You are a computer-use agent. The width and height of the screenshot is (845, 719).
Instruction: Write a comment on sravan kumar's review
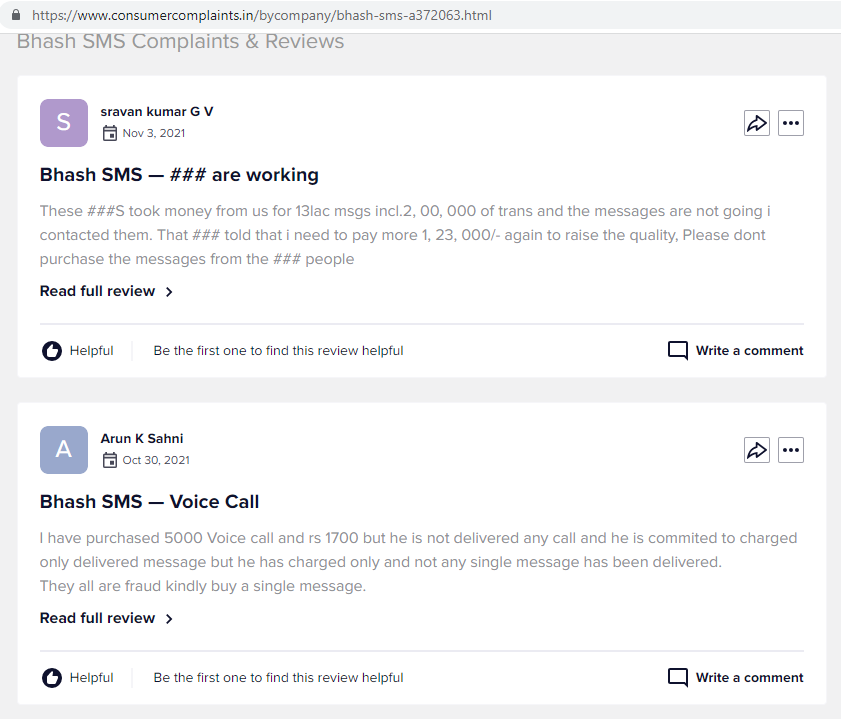click(749, 351)
